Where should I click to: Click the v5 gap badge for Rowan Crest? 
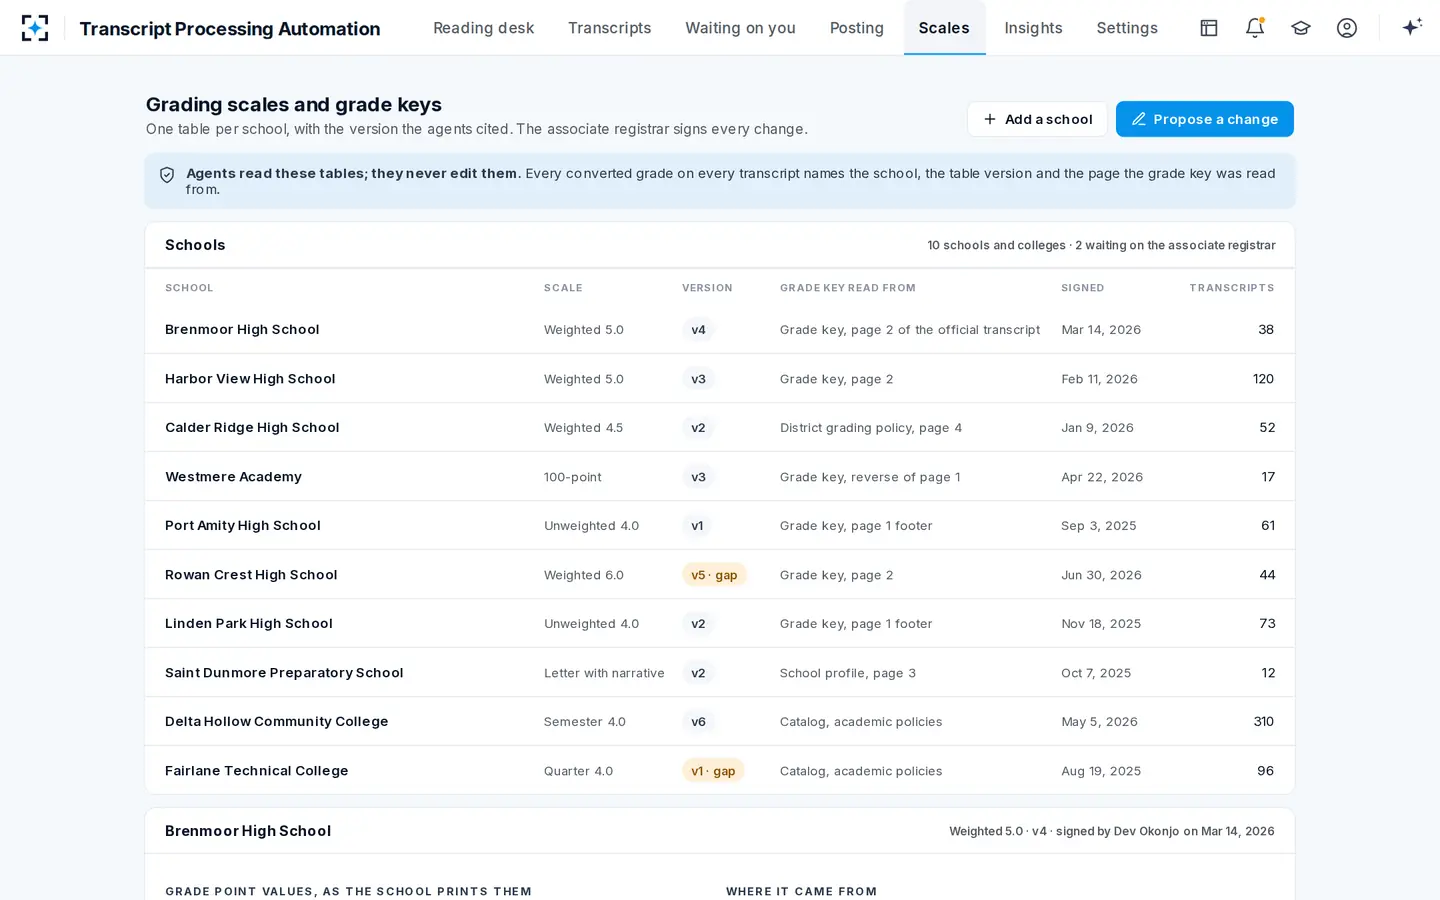[714, 575]
